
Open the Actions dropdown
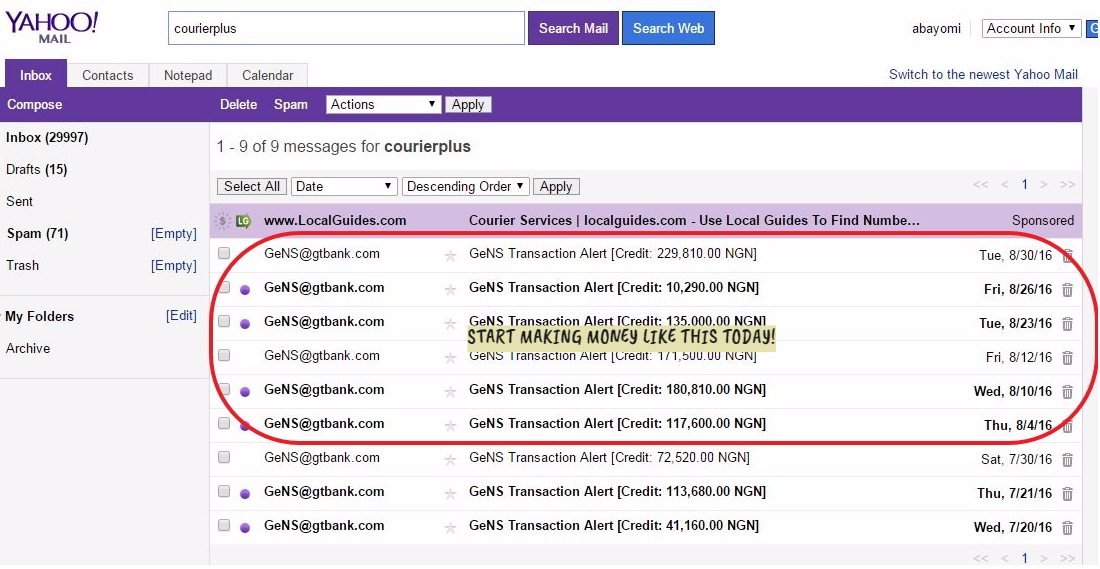click(383, 105)
